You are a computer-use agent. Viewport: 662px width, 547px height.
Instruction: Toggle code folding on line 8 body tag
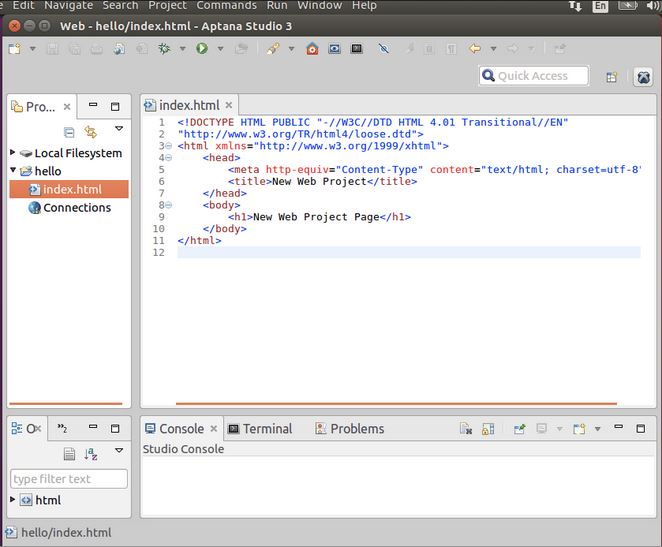click(x=168, y=205)
